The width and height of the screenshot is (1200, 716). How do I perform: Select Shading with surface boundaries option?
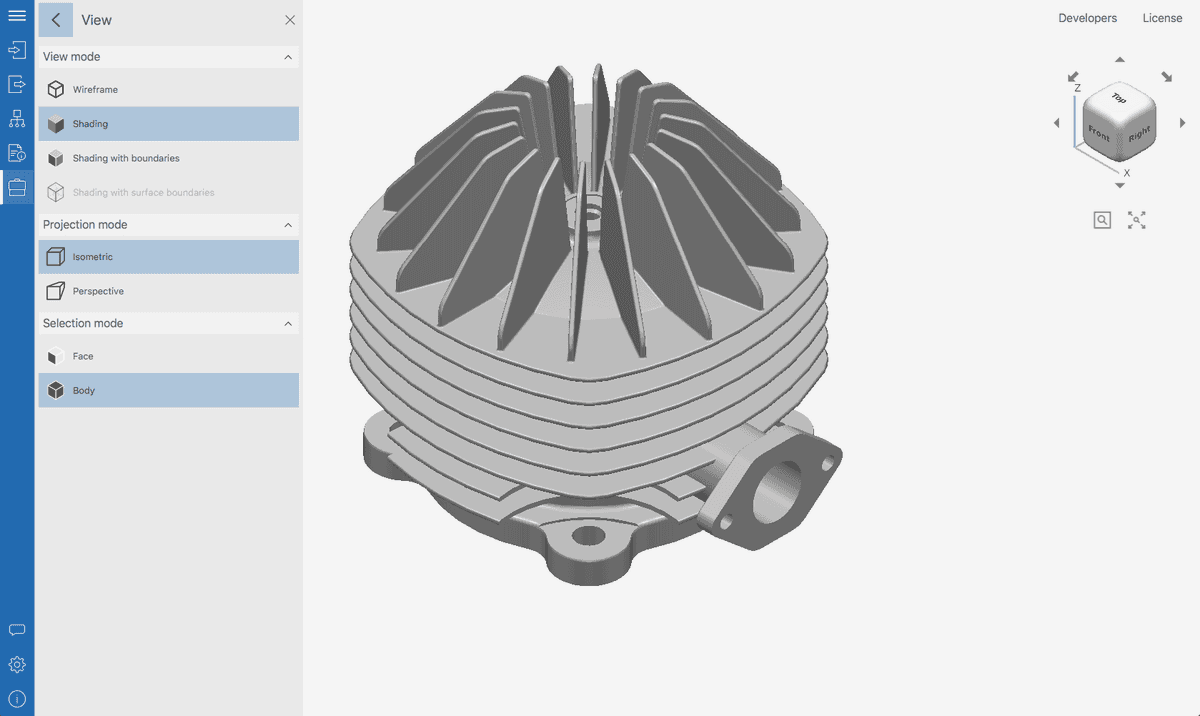(x=169, y=192)
